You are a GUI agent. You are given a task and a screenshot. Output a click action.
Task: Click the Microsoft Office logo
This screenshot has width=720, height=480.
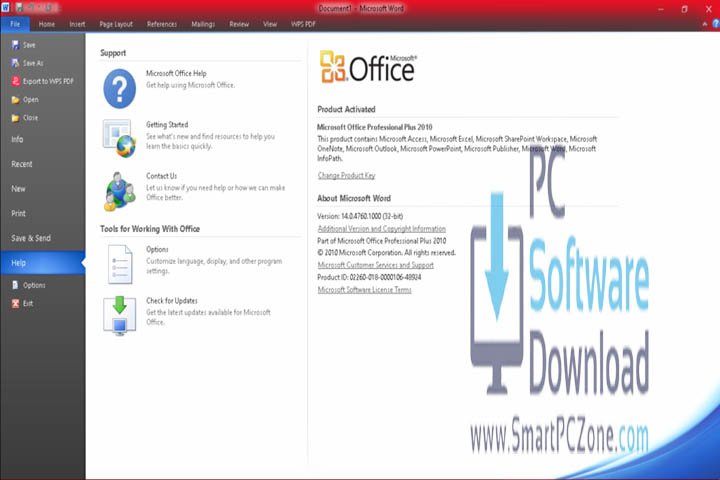[x=368, y=67]
